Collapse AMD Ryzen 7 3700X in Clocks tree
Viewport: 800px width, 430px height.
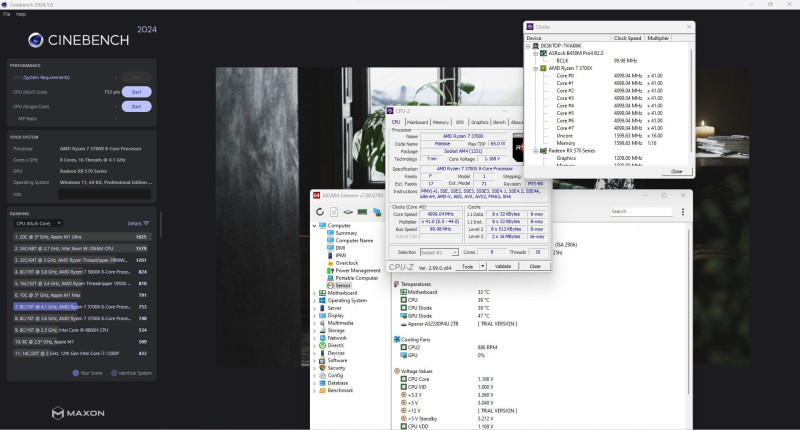coord(536,68)
